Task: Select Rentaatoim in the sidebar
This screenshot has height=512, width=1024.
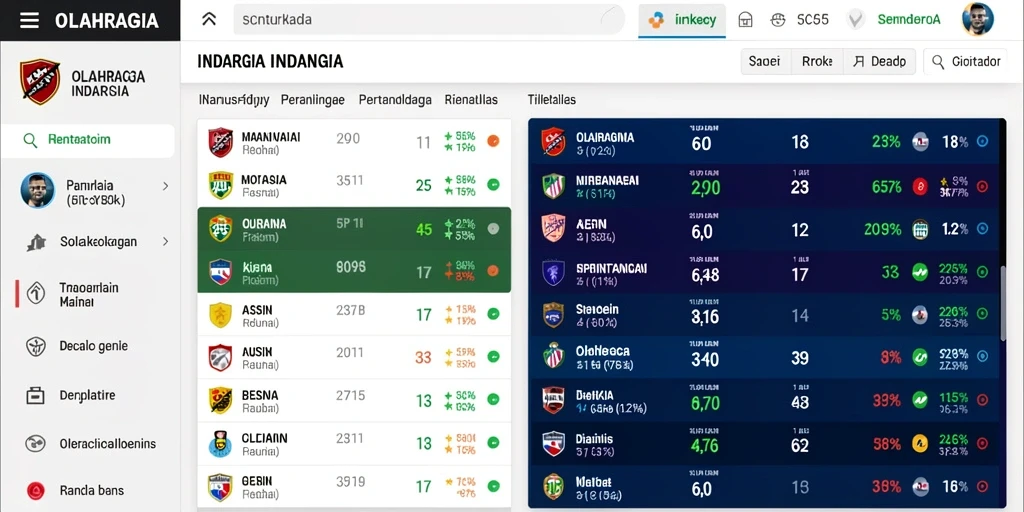Action: [x=88, y=140]
